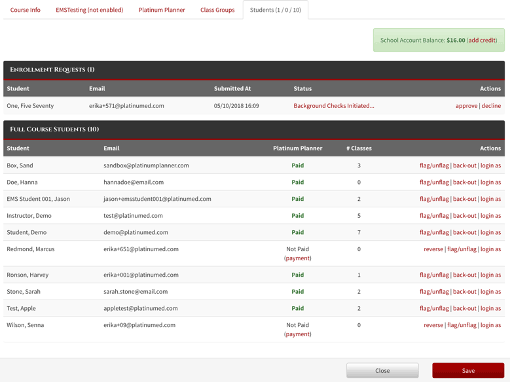Decline One, Five Seventy's enrollment request
Image resolution: width=510 pixels, height=382 pixels.
tap(491, 106)
